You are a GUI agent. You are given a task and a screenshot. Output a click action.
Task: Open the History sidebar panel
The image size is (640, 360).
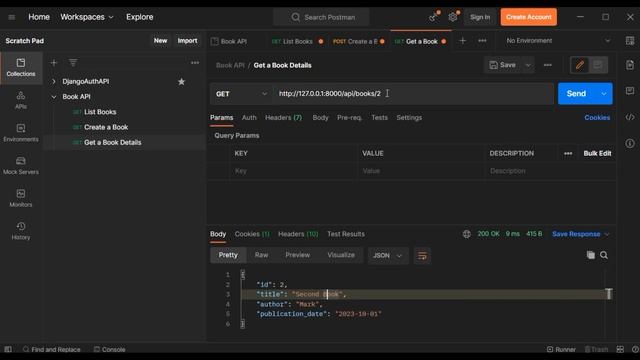(x=21, y=231)
